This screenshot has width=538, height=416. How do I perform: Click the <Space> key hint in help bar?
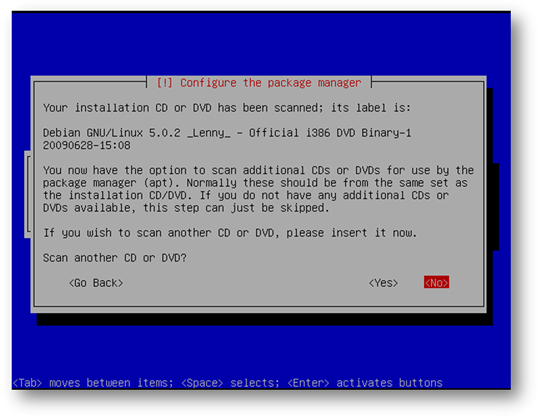[x=202, y=383]
